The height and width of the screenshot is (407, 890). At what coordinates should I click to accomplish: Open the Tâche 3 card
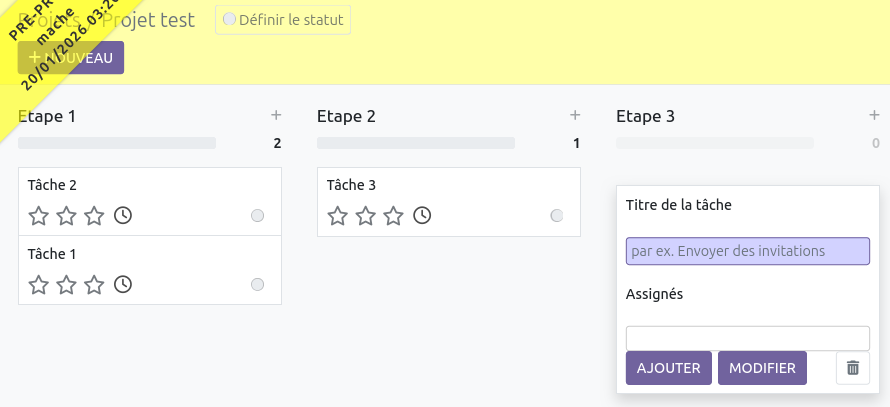448,186
